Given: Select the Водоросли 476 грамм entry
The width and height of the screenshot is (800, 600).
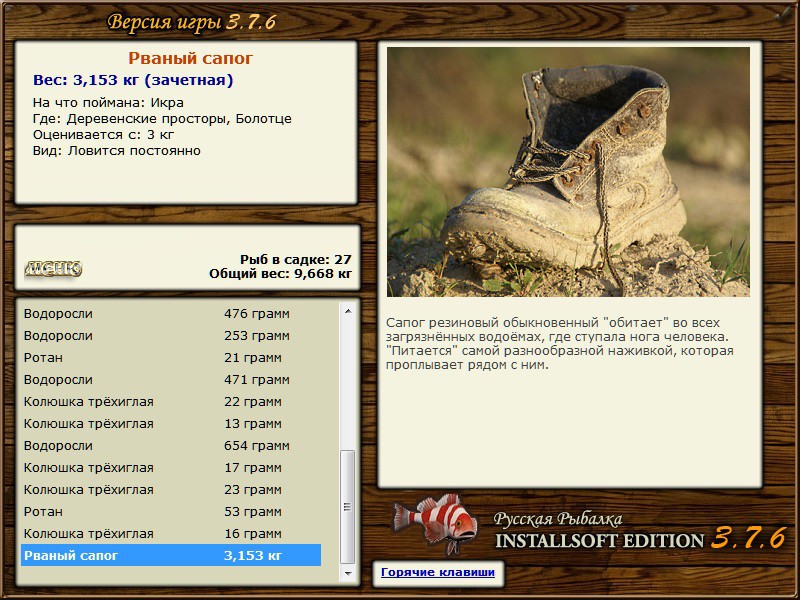Looking at the screenshot, I should [x=171, y=313].
